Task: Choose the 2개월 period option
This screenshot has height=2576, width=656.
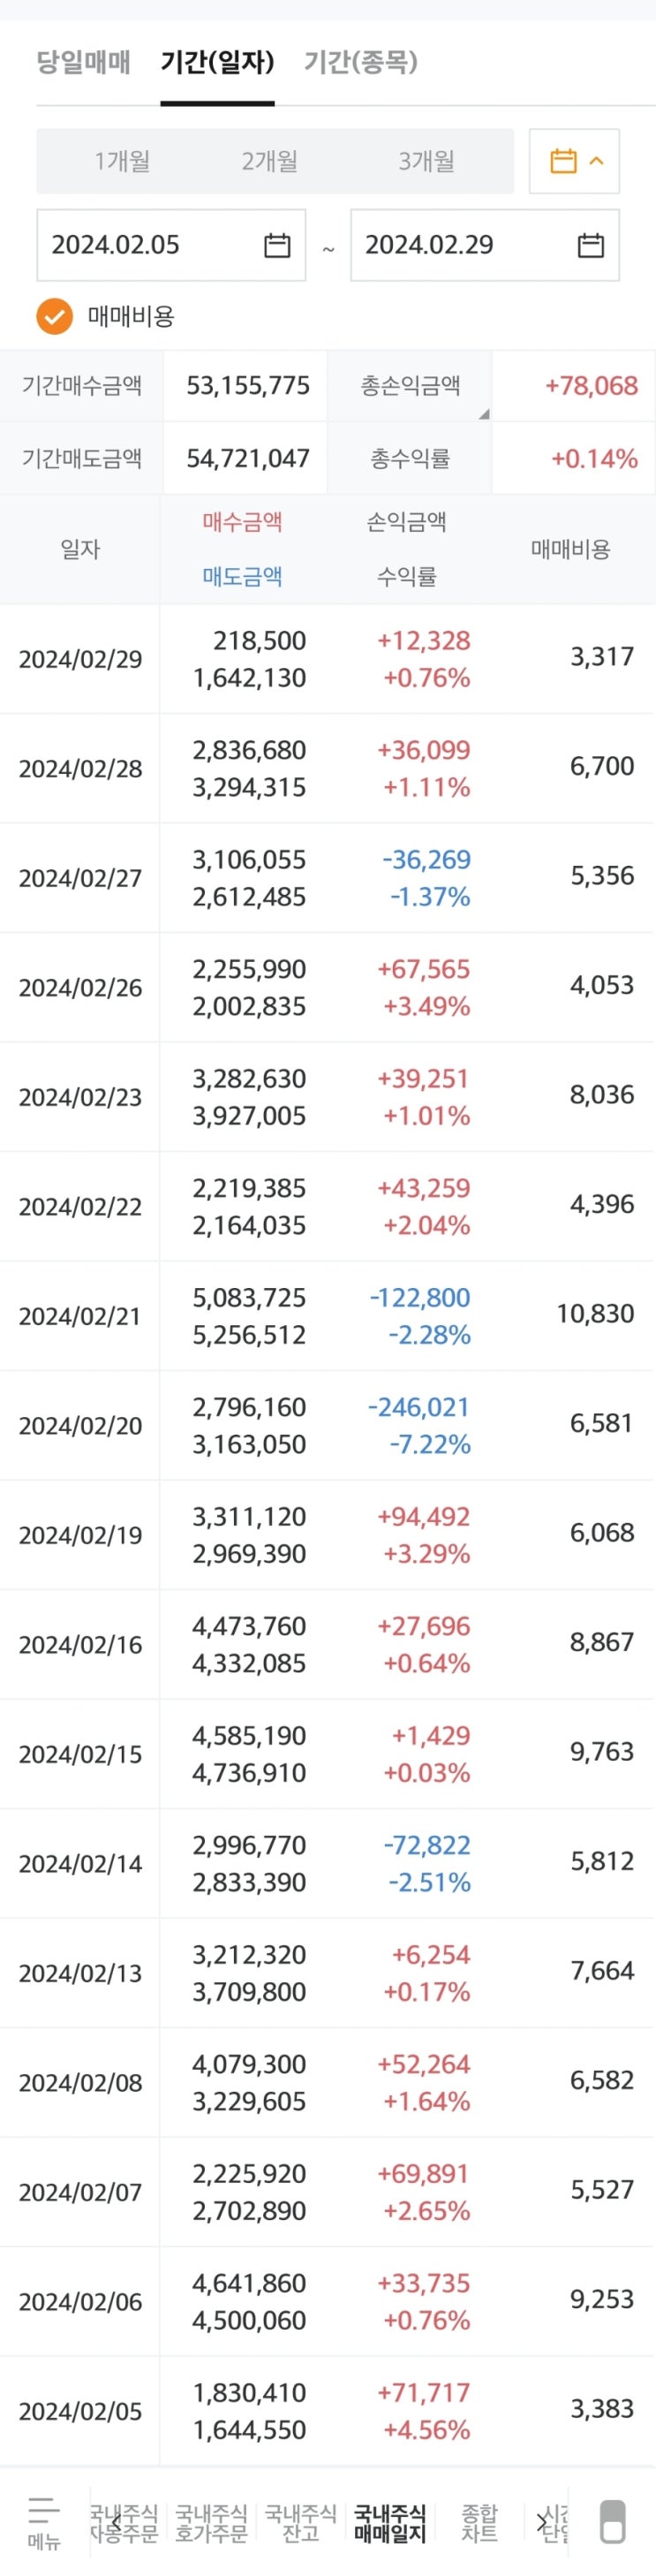Action: [269, 161]
